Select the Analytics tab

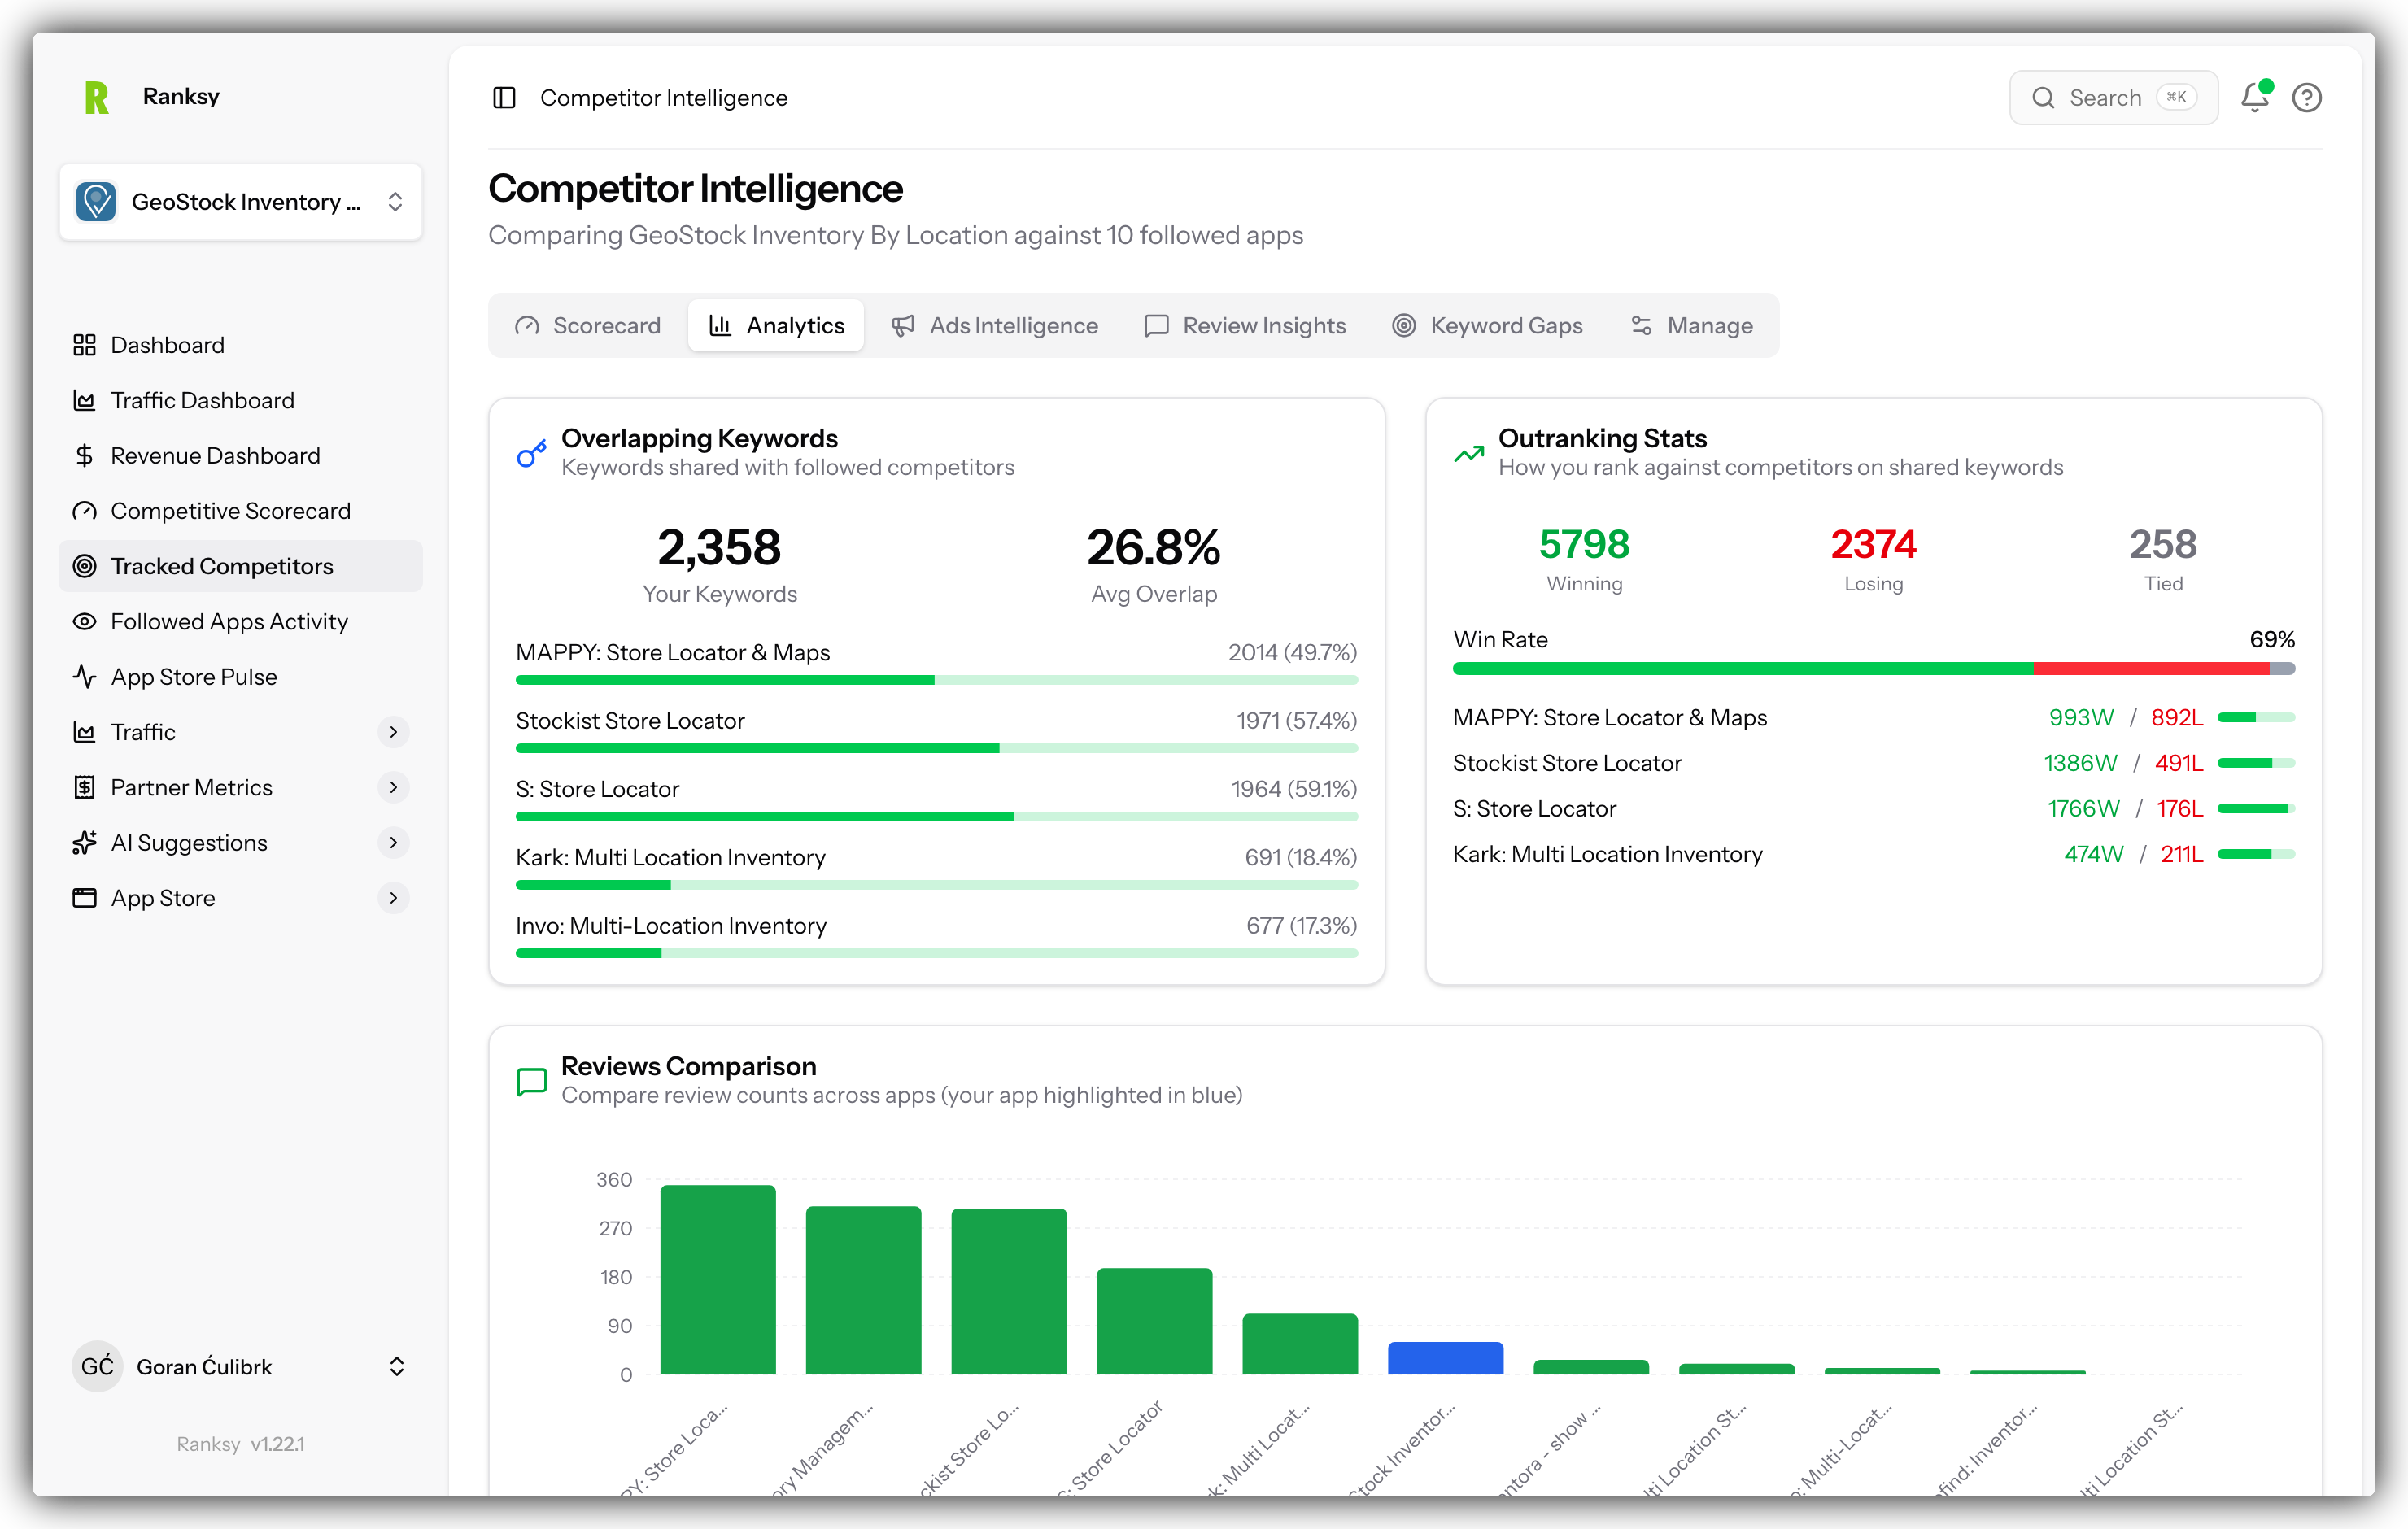[x=776, y=325]
